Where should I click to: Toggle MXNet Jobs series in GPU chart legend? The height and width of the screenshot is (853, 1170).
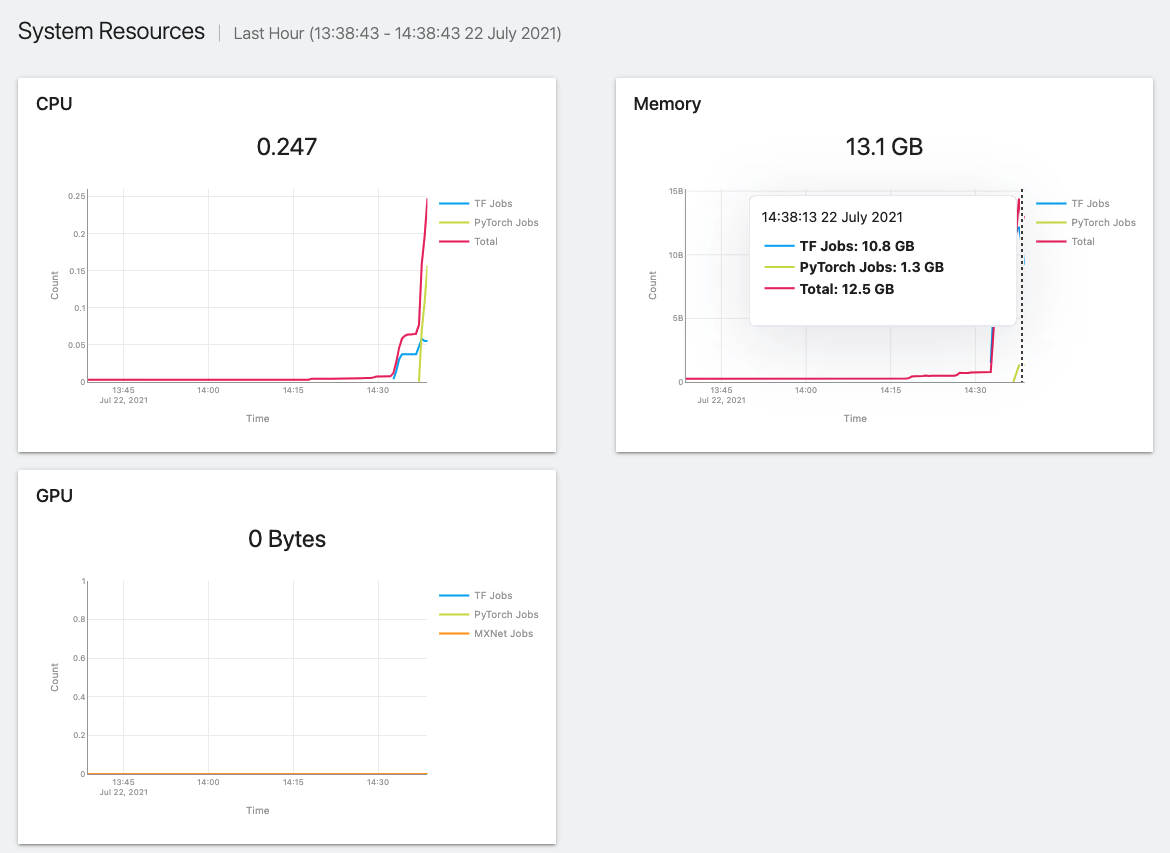pyautogui.click(x=487, y=634)
